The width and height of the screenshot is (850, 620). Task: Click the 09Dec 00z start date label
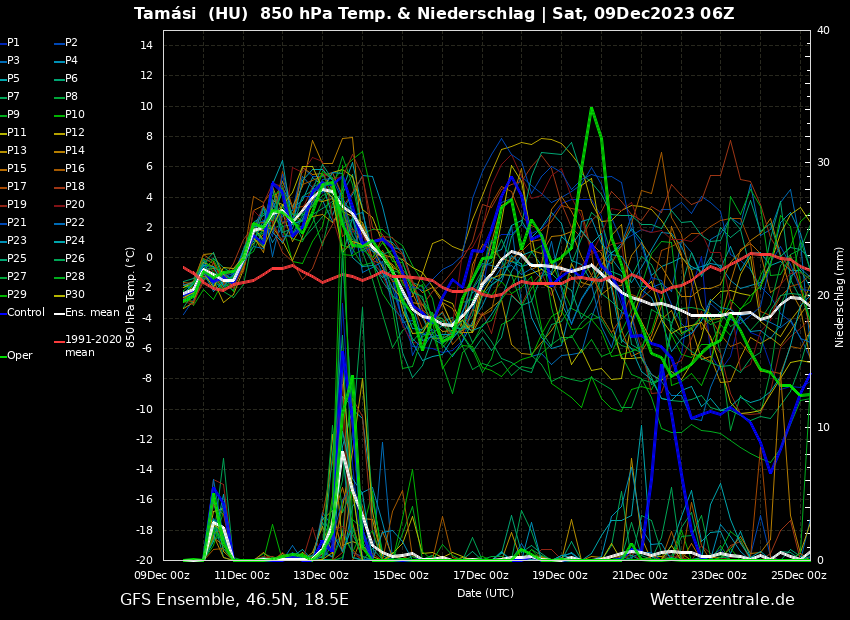click(x=162, y=575)
